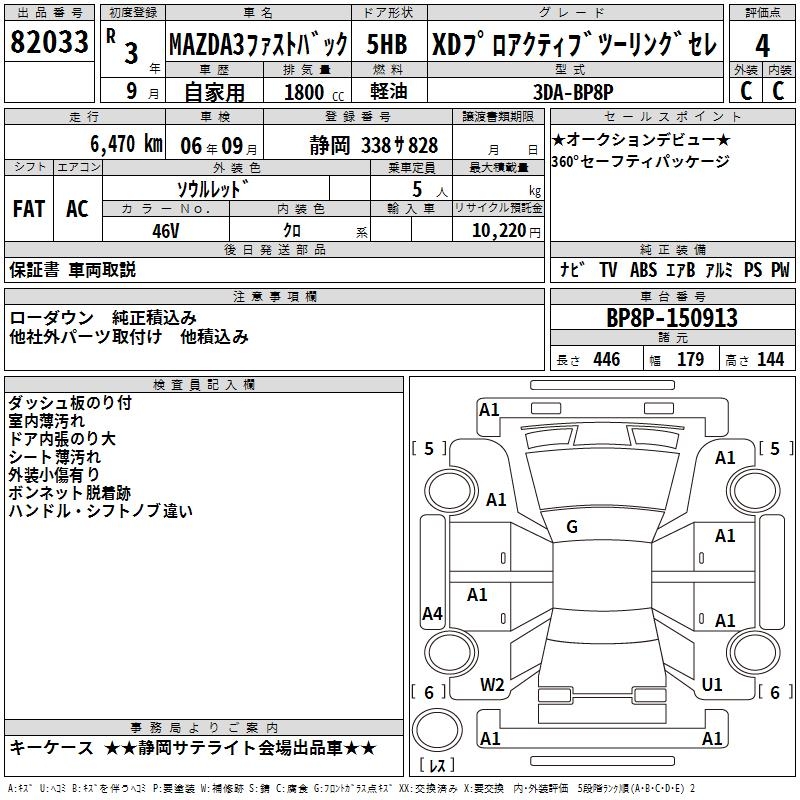Click the door type value 5HB
This screenshot has width=800, height=800.
coord(387,44)
